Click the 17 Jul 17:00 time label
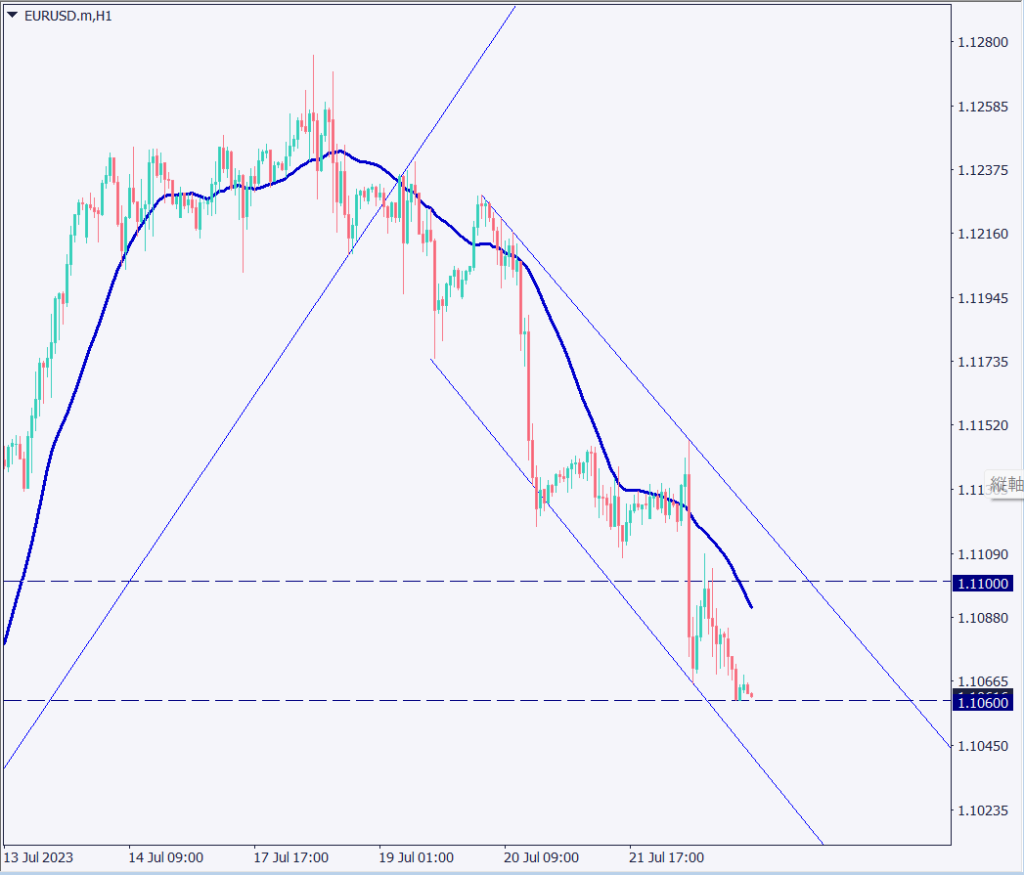The image size is (1024, 875). point(291,858)
